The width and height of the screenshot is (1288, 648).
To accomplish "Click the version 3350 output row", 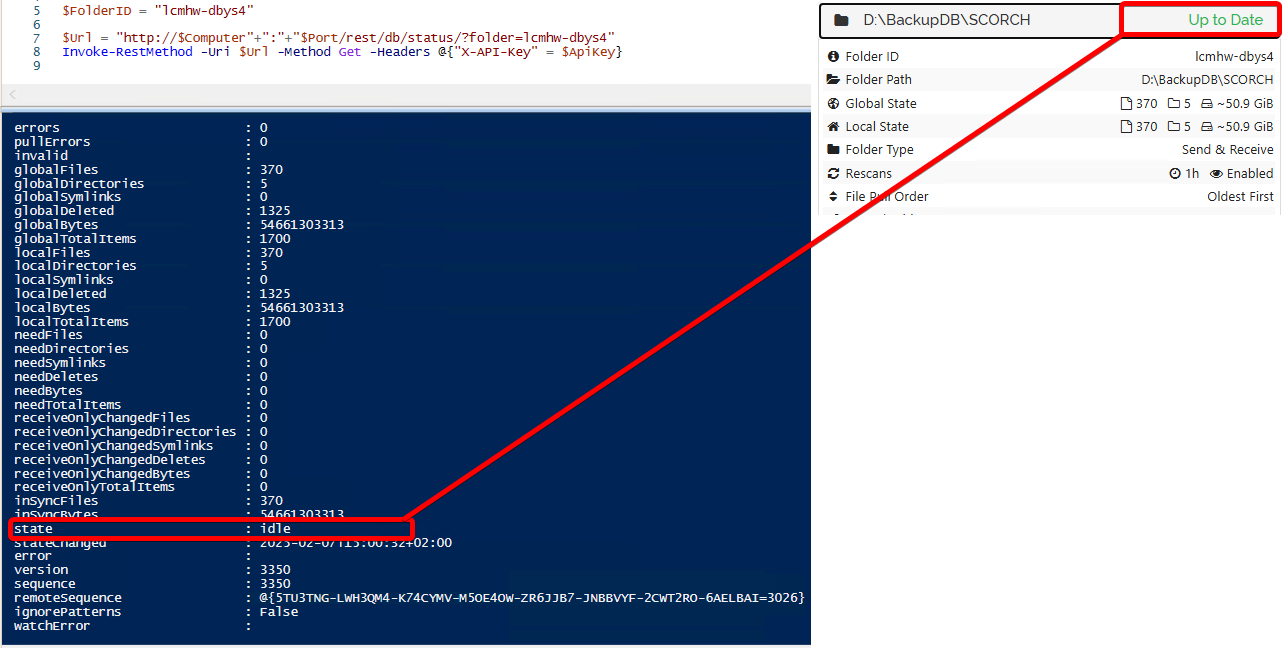I will pos(152,570).
